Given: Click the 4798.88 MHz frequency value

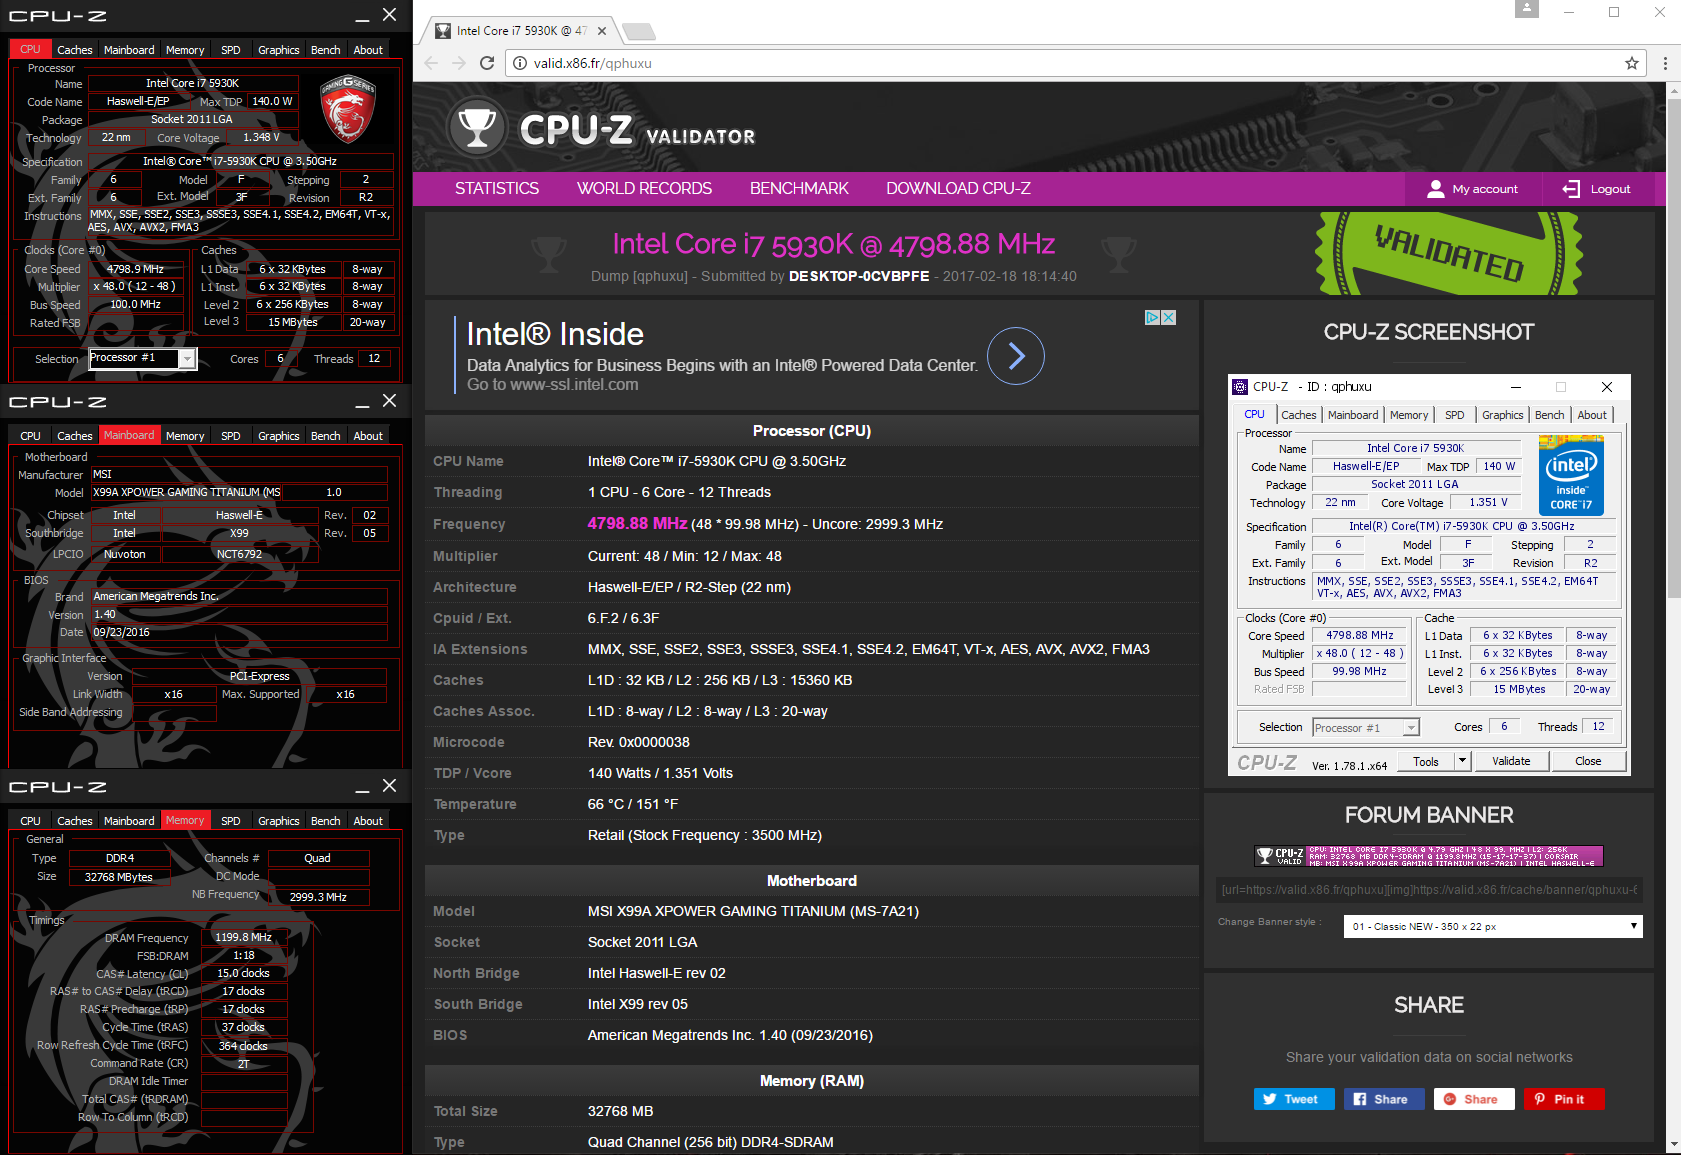Looking at the screenshot, I should (x=637, y=523).
